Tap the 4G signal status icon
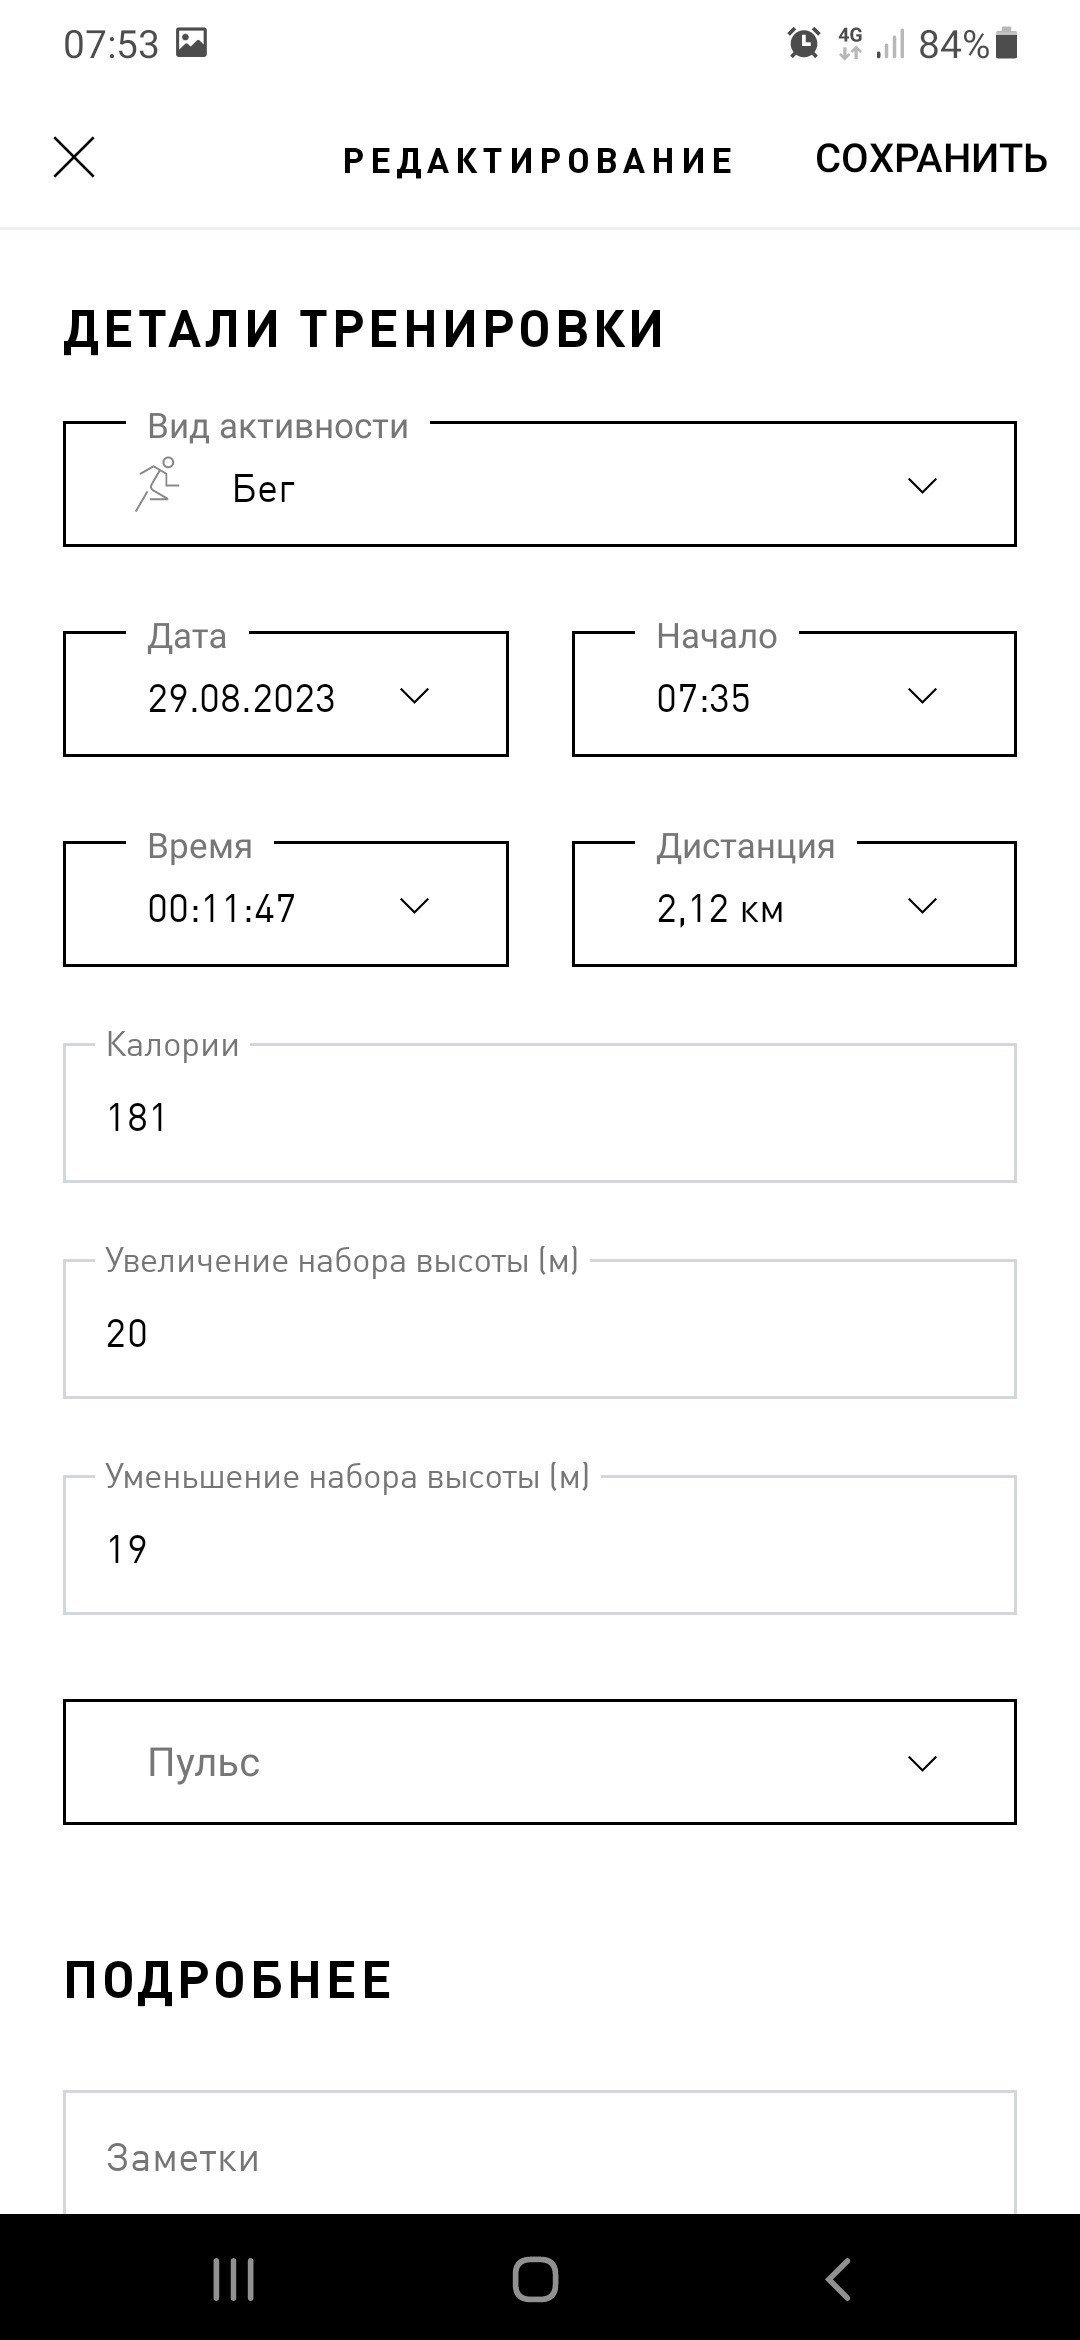This screenshot has width=1080, height=2340. 850,43
